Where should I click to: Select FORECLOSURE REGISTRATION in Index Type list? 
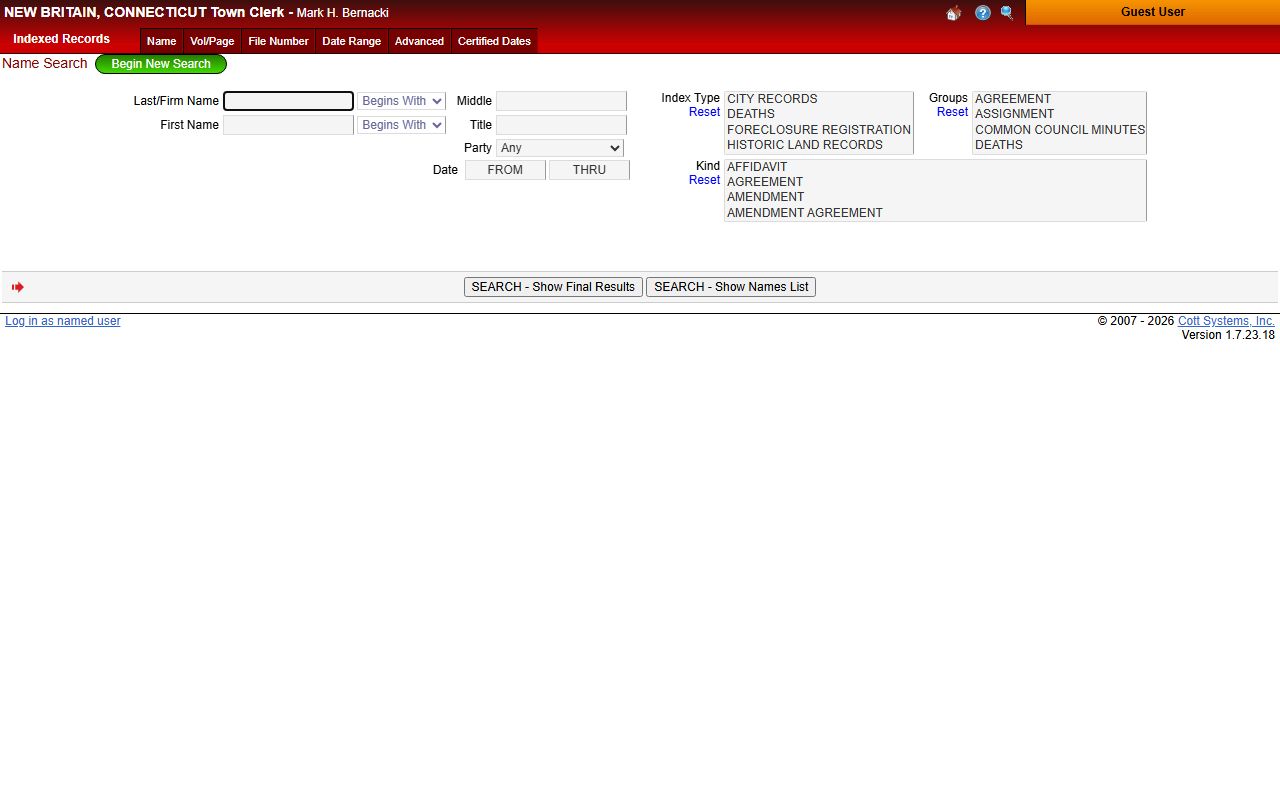point(818,130)
